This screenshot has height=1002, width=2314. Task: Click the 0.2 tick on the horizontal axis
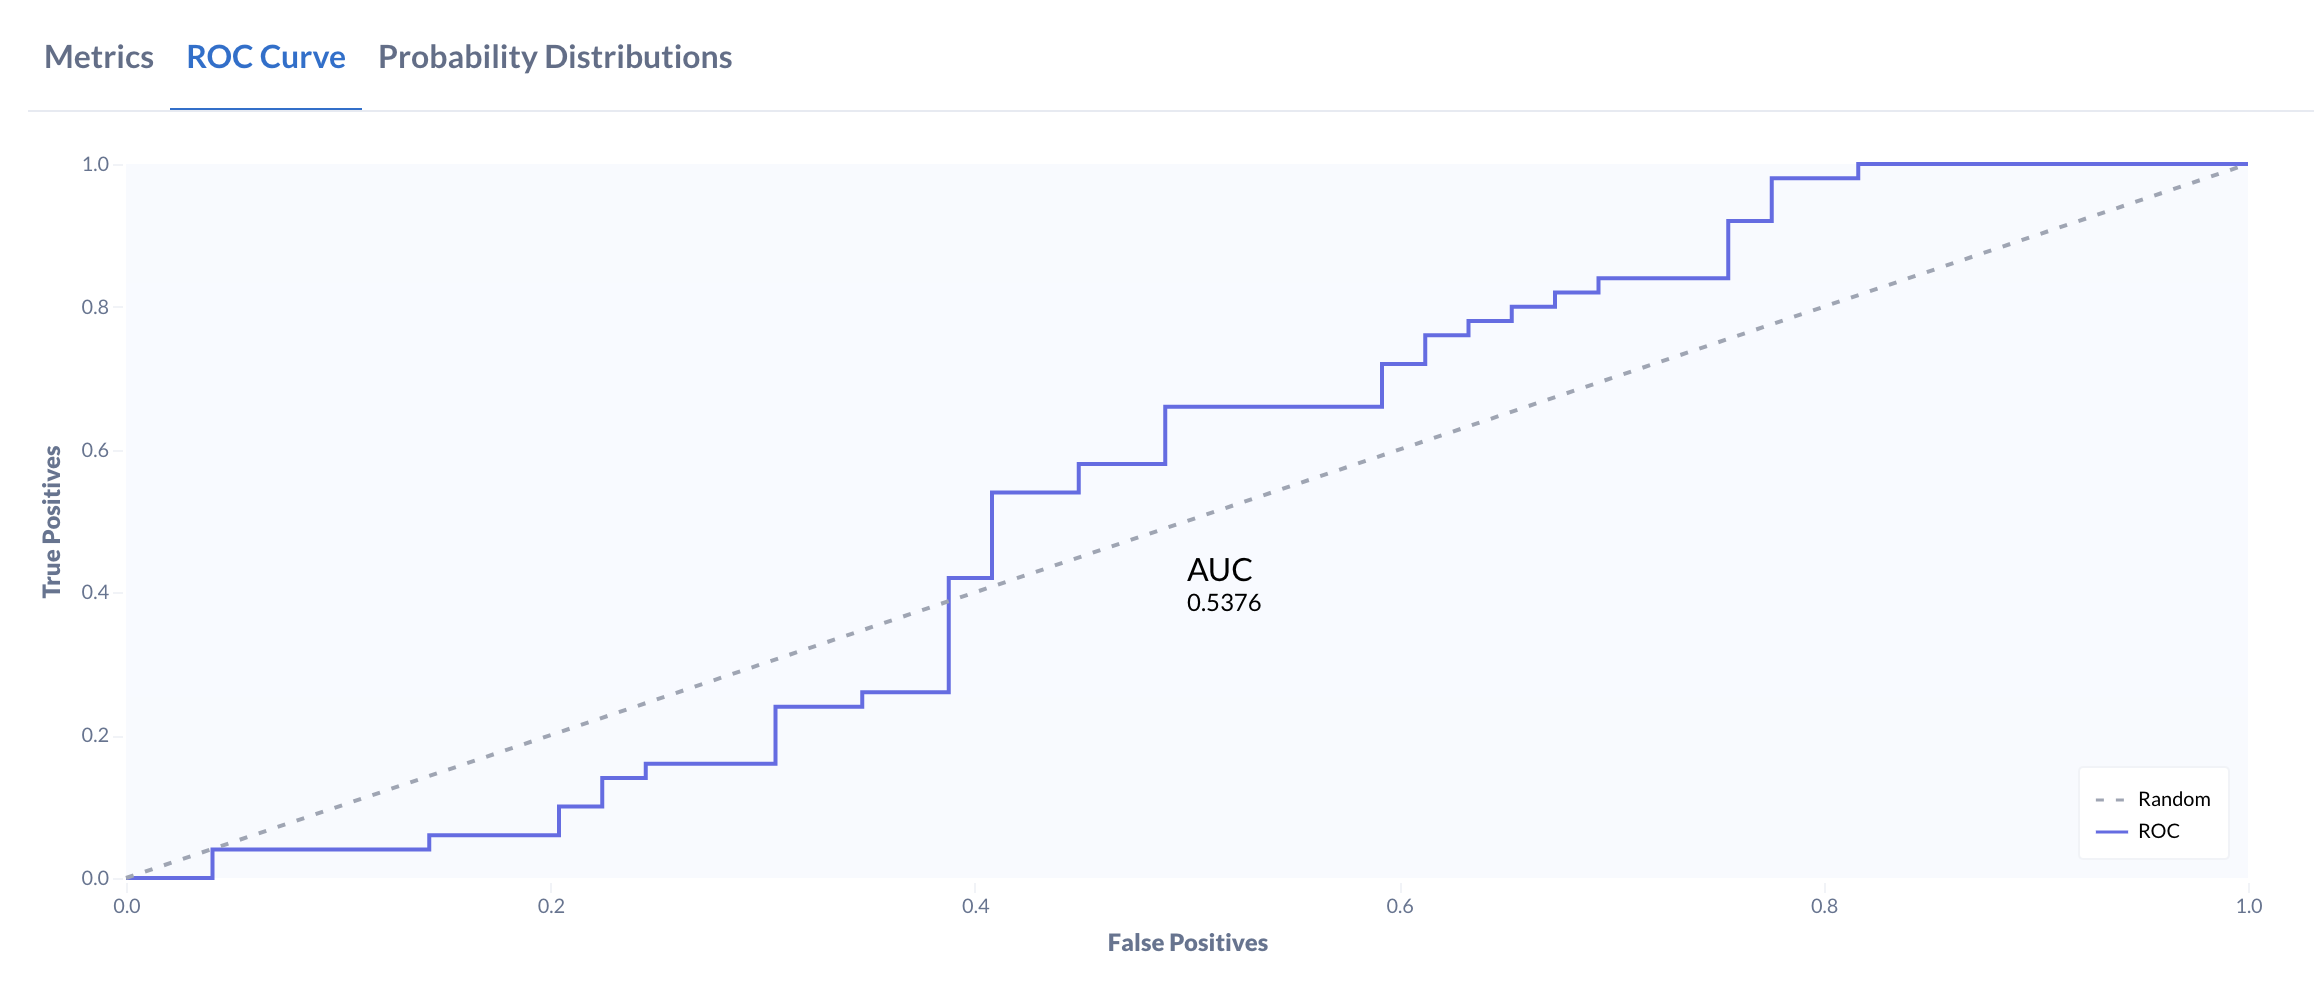click(551, 907)
